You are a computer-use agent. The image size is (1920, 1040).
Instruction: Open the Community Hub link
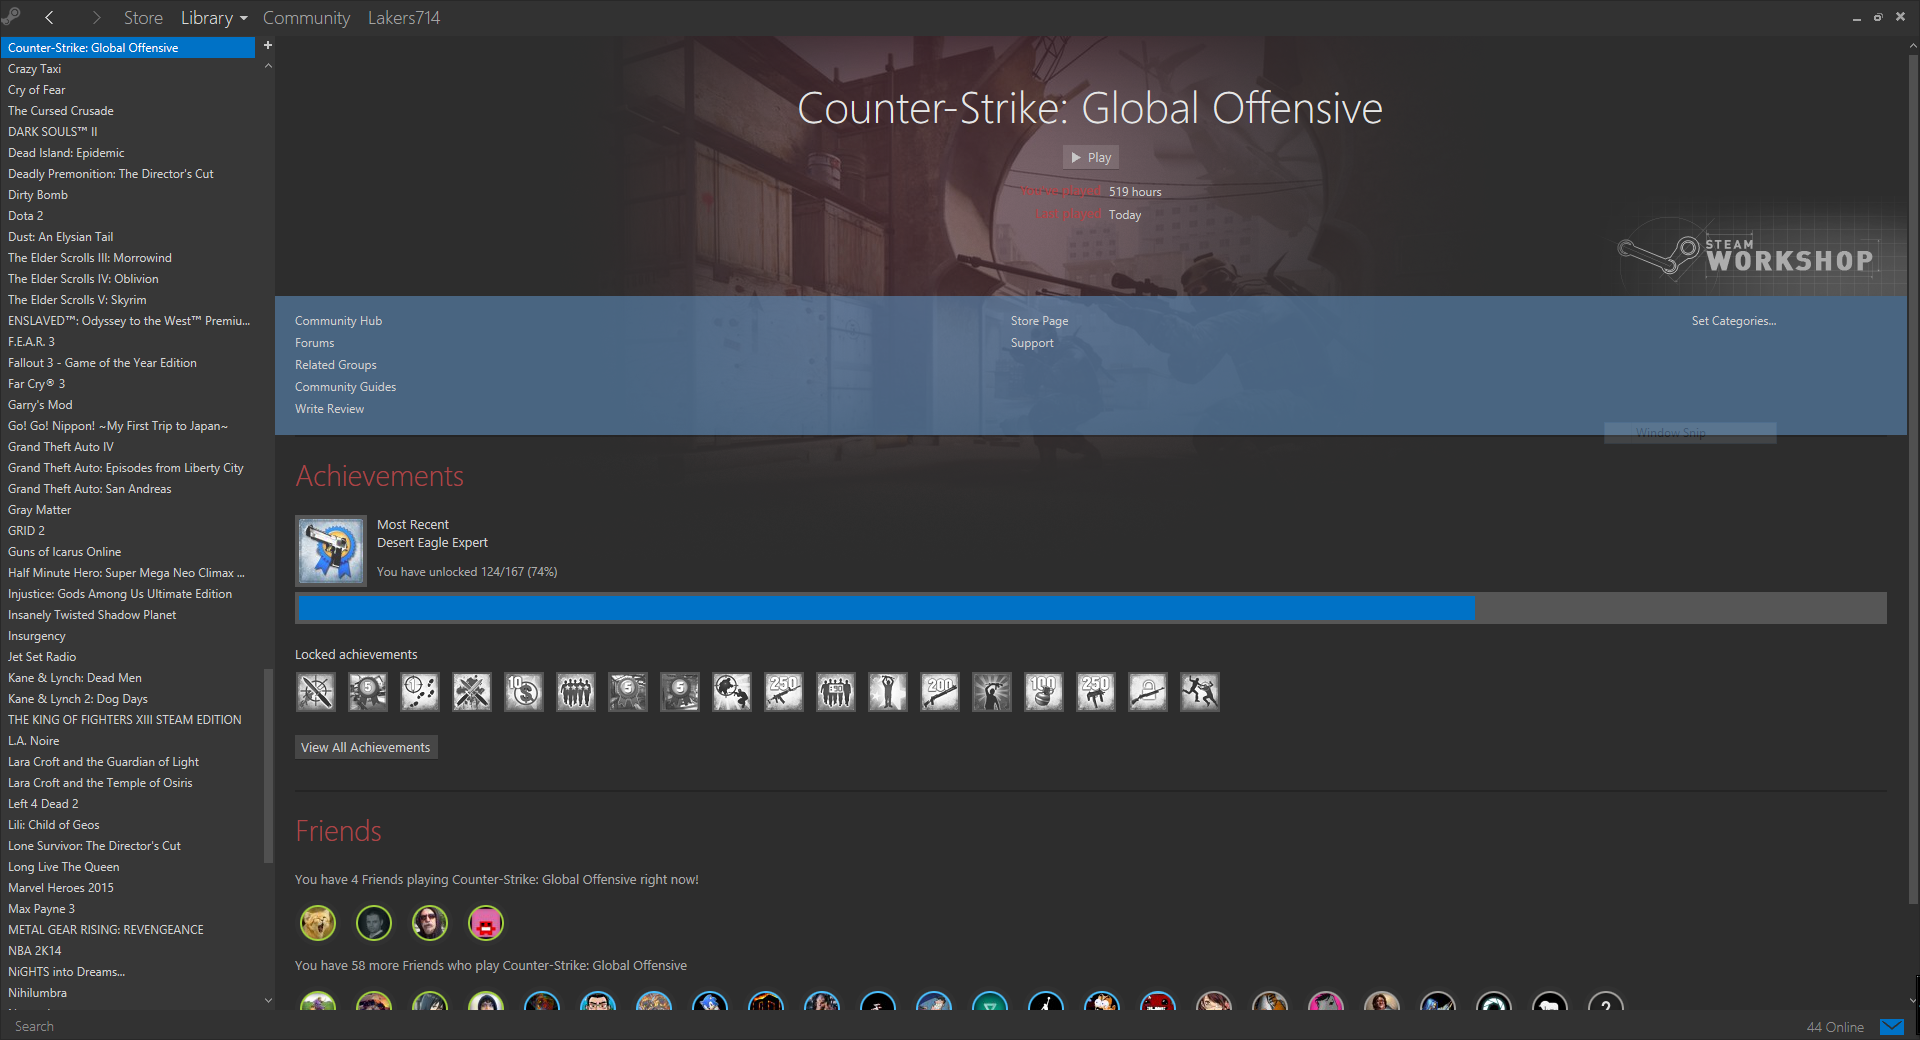[x=338, y=321]
